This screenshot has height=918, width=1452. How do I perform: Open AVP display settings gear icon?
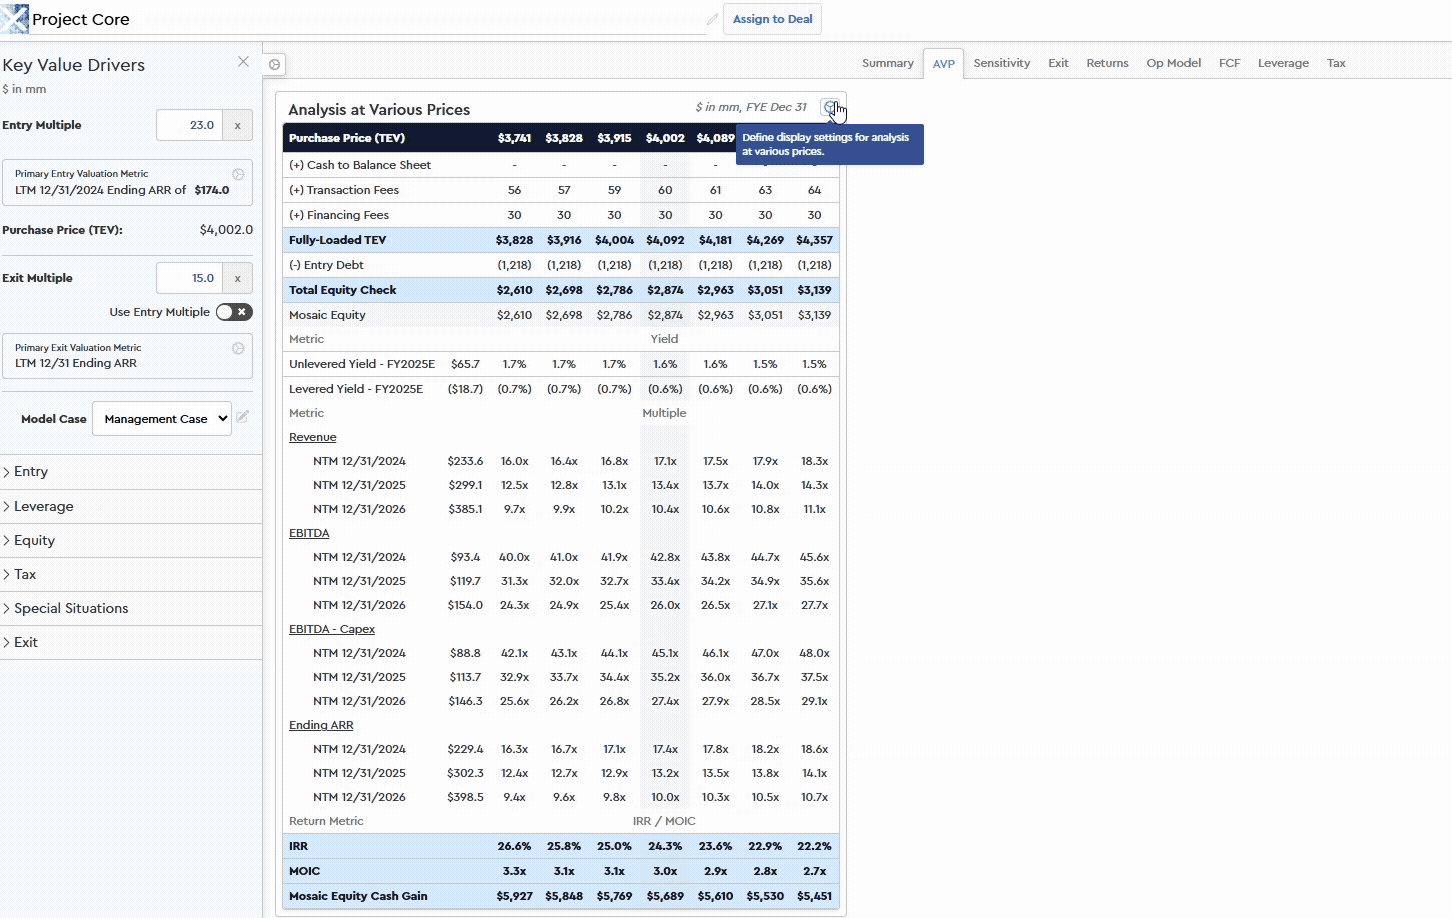click(x=829, y=107)
